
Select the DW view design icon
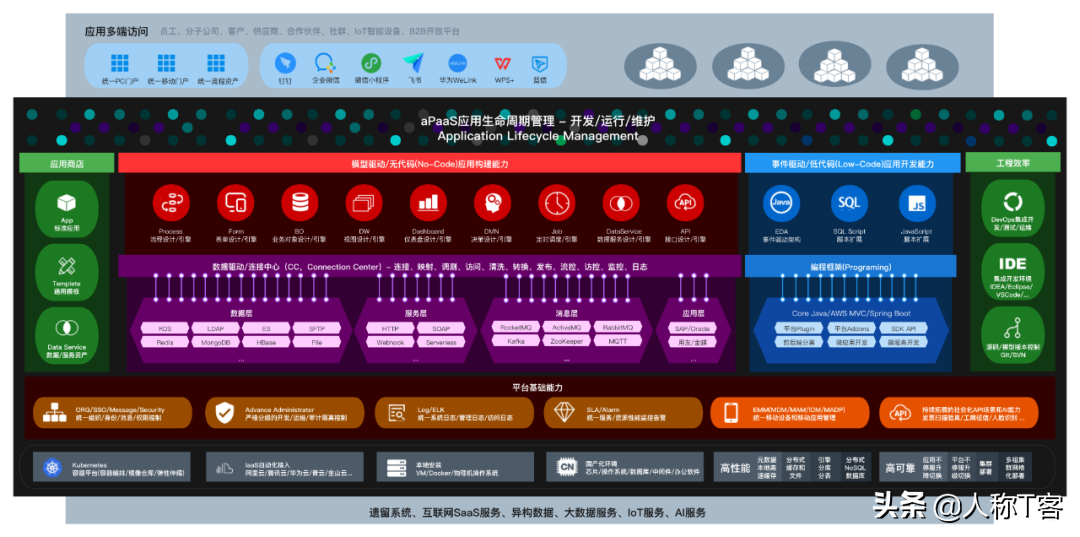364,203
